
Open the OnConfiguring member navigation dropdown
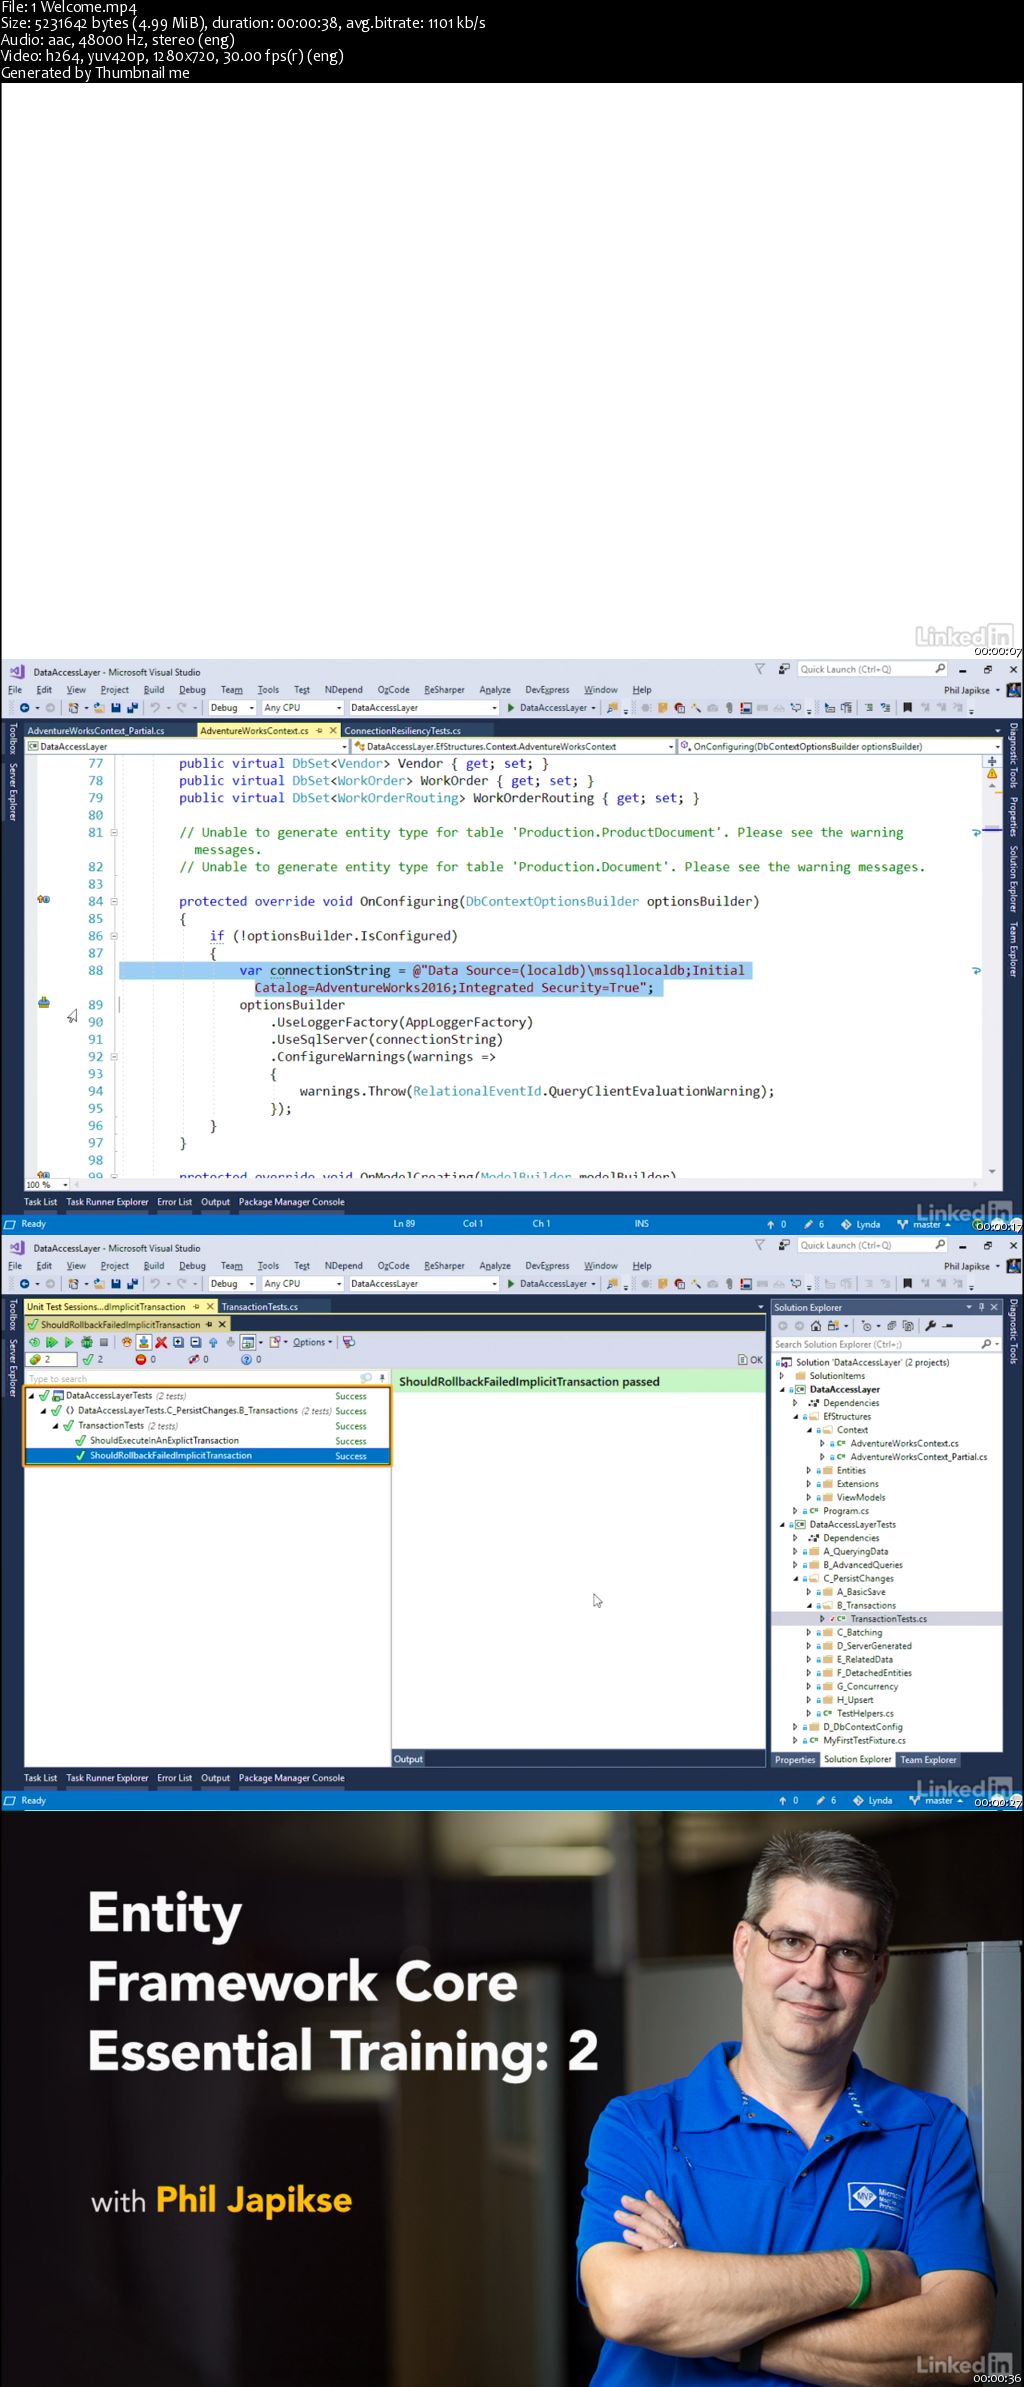[840, 746]
